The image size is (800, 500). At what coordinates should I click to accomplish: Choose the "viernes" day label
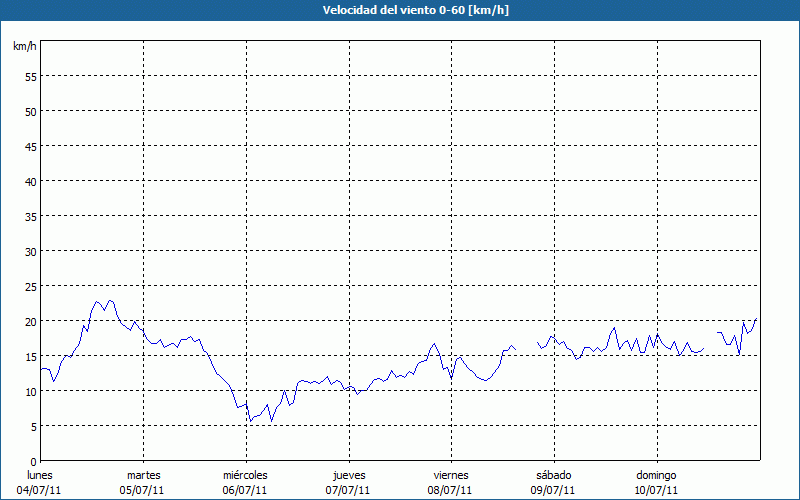coord(451,475)
